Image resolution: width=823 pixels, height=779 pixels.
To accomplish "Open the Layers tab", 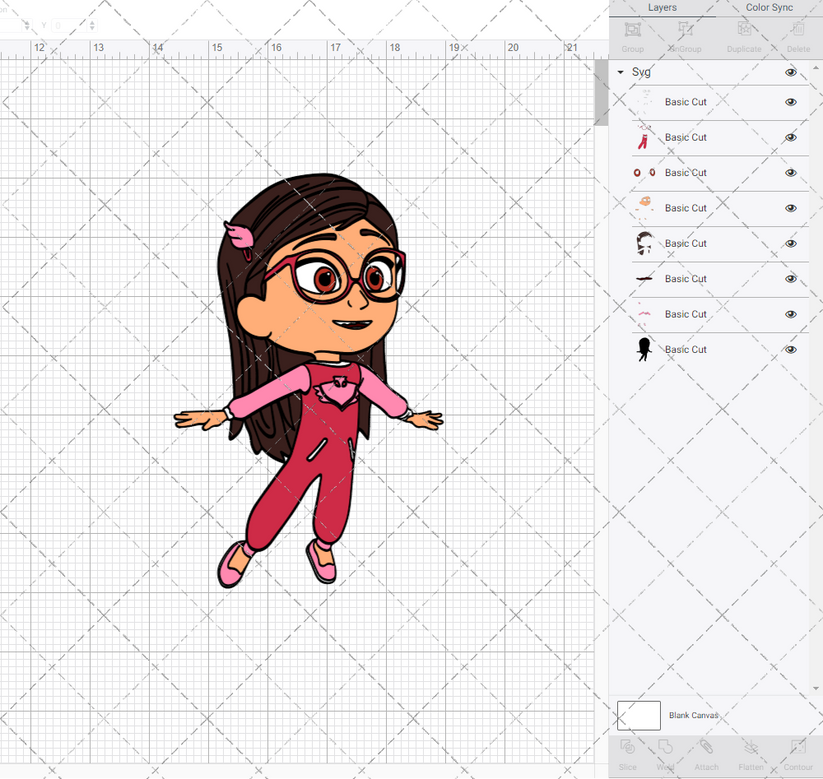I will pos(662,8).
